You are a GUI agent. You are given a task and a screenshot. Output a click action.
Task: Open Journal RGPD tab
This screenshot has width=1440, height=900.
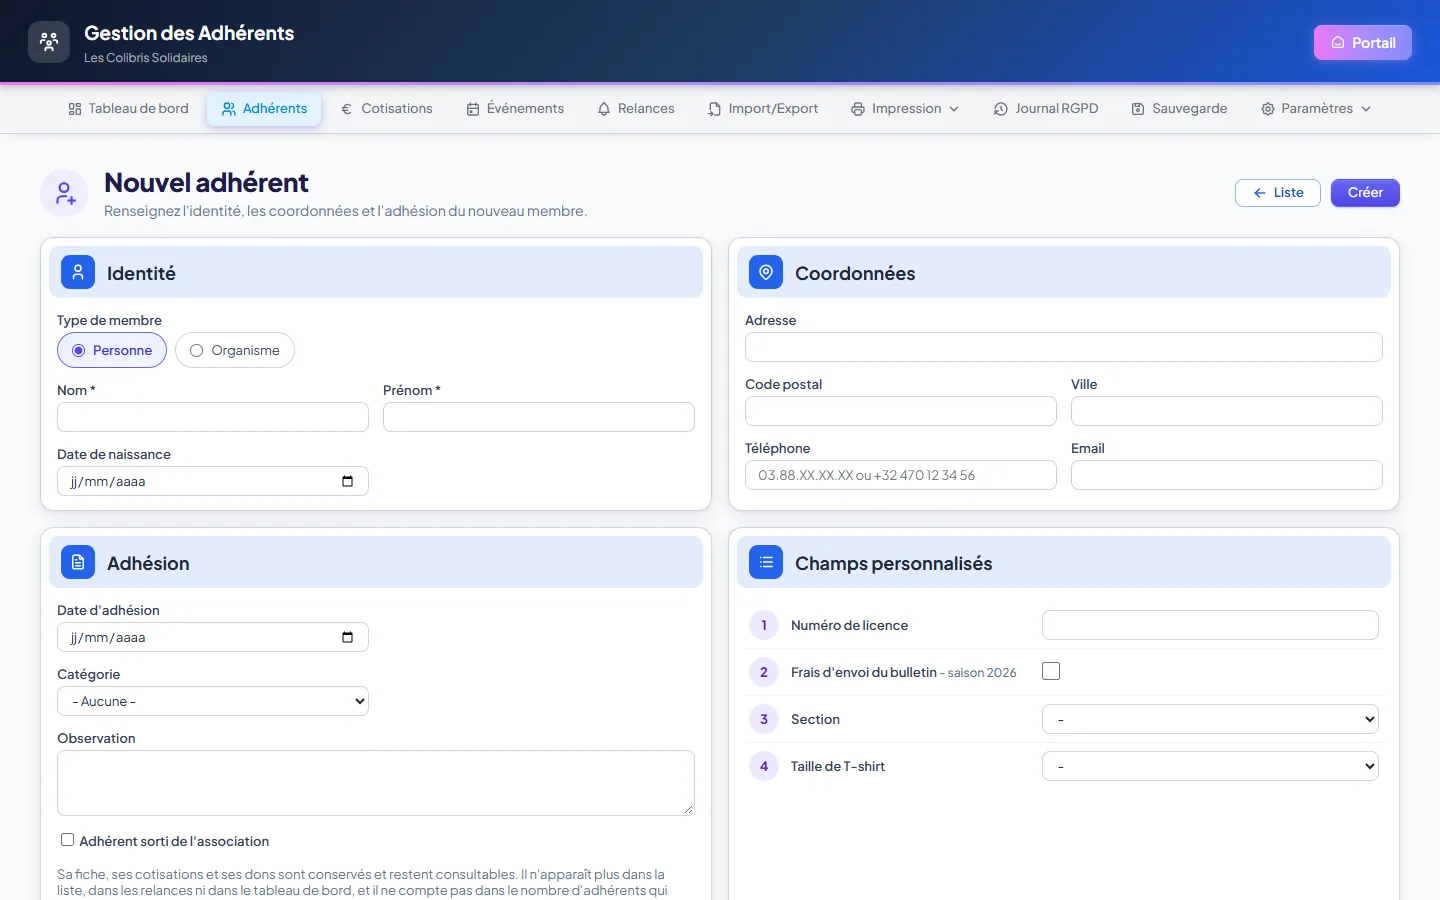pos(1046,109)
